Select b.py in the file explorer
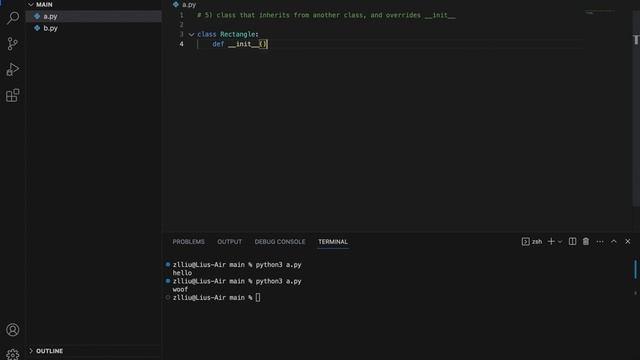 [94, 28]
